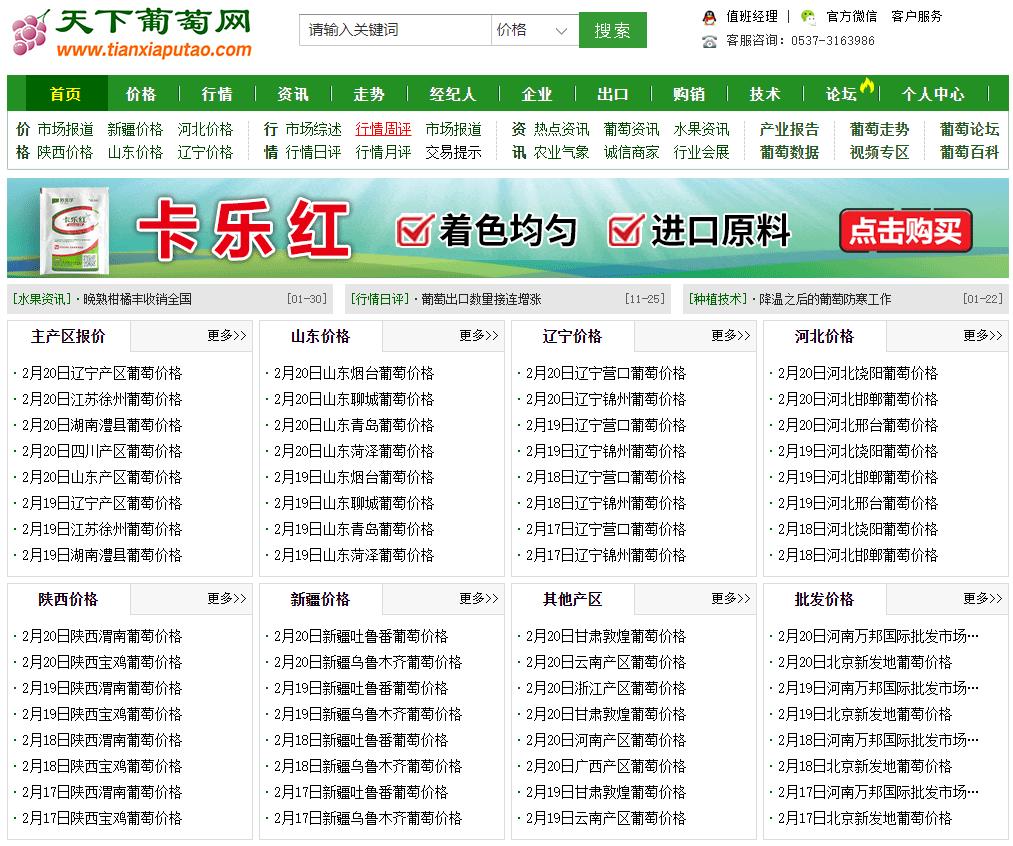The width and height of the screenshot is (1013, 846).
Task: Open 2月18日河北邯郸葡萄价格
Action: pyautogui.click(x=858, y=555)
